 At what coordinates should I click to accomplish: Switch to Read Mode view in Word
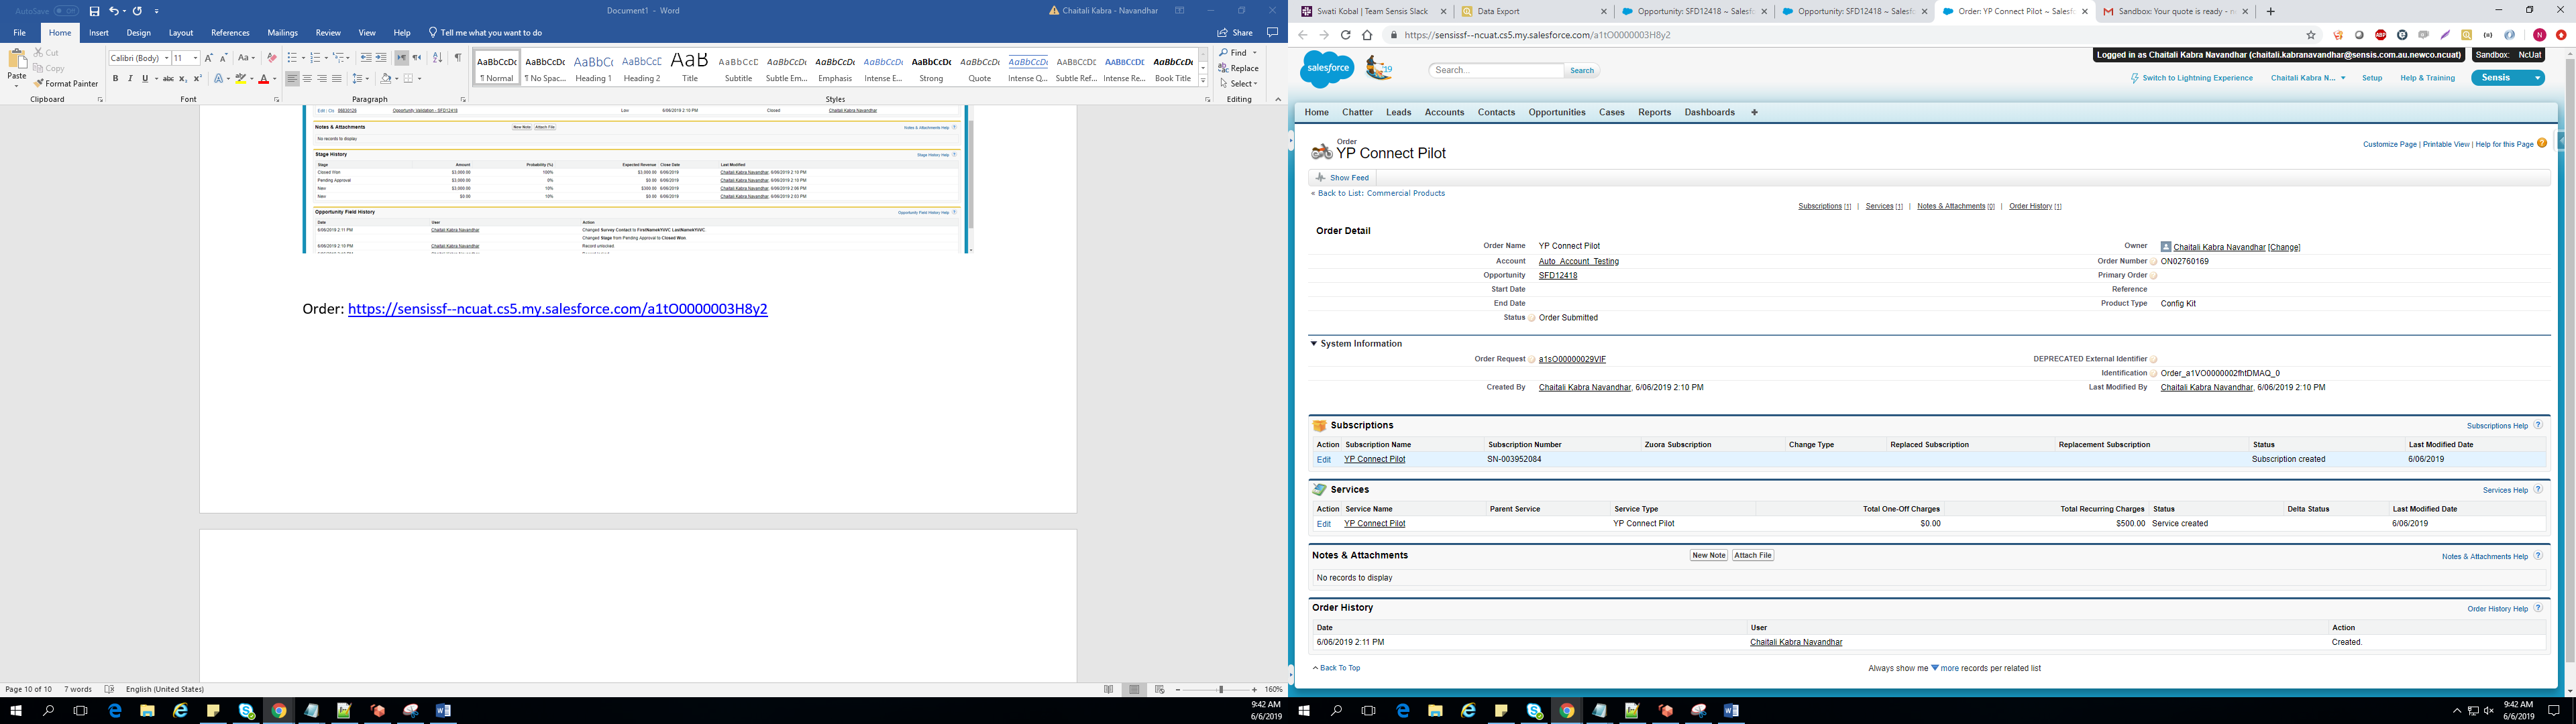coord(1109,689)
